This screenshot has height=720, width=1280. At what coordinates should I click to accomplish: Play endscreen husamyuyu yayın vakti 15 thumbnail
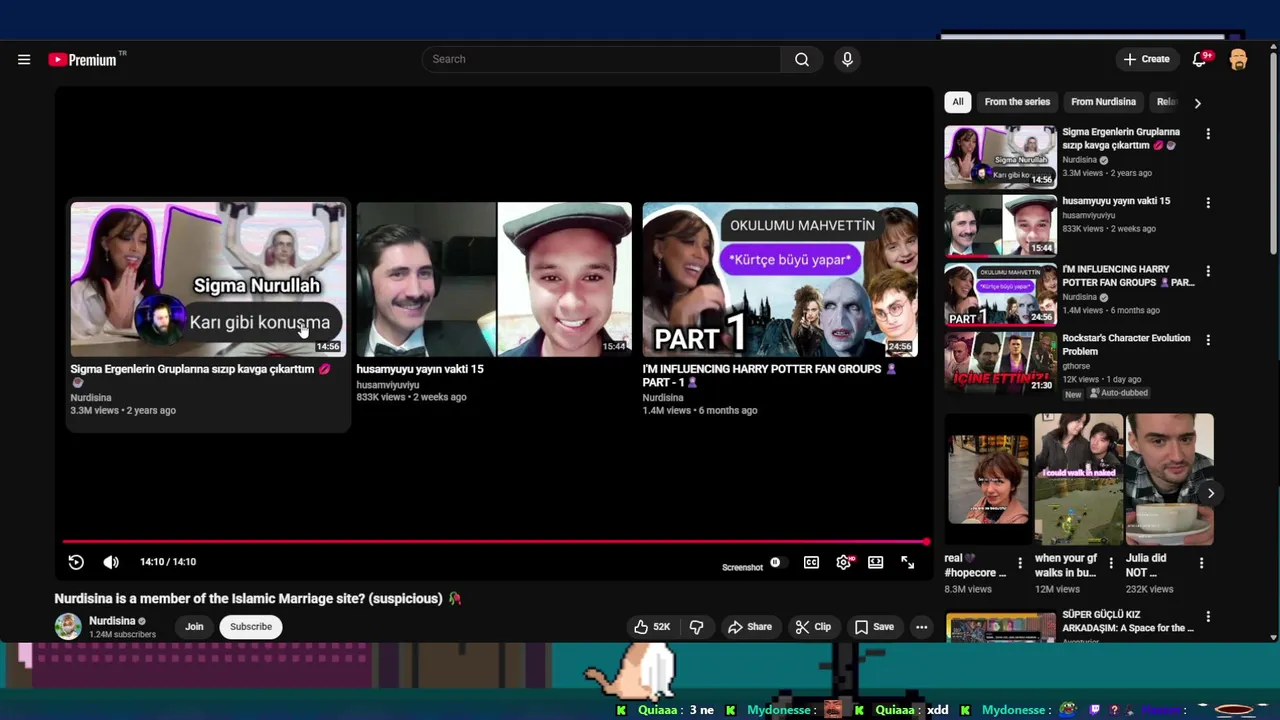pyautogui.click(x=494, y=279)
